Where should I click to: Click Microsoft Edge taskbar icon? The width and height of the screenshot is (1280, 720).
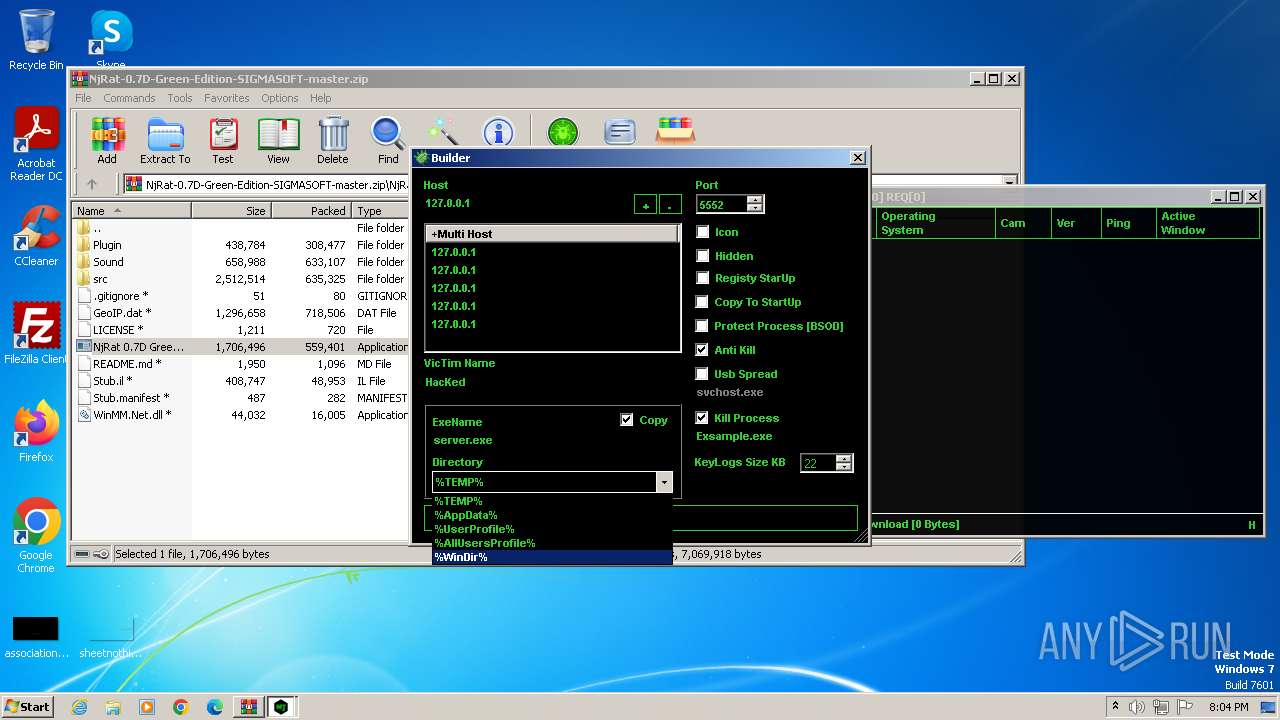pos(215,707)
